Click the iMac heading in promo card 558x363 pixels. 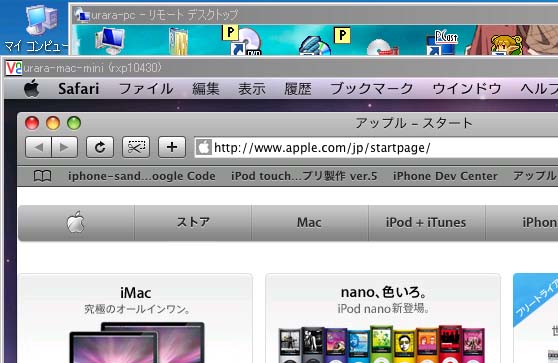click(136, 293)
